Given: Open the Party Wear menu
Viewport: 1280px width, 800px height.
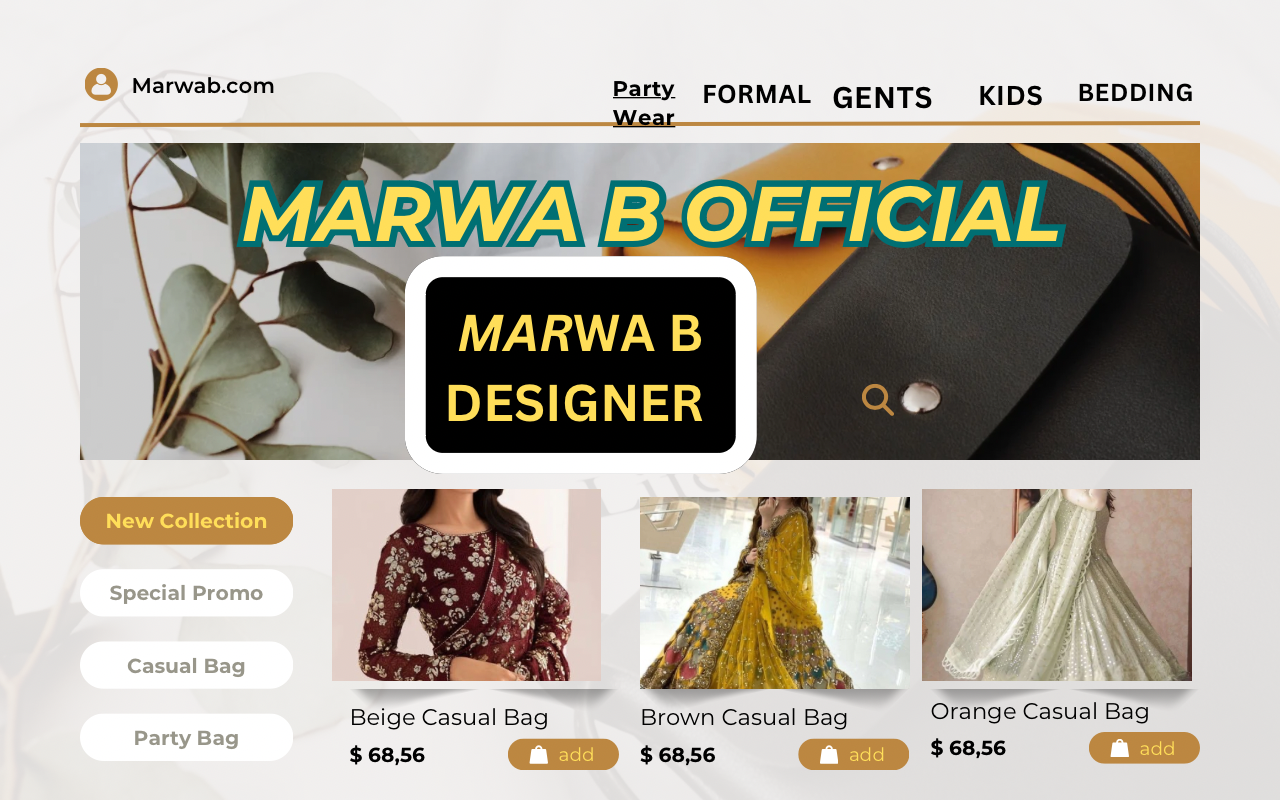Looking at the screenshot, I should [x=644, y=103].
